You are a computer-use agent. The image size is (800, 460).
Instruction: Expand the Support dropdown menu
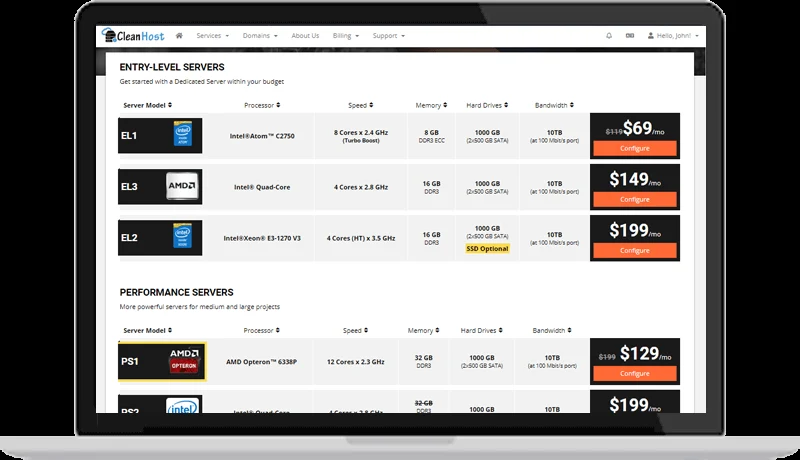click(389, 36)
